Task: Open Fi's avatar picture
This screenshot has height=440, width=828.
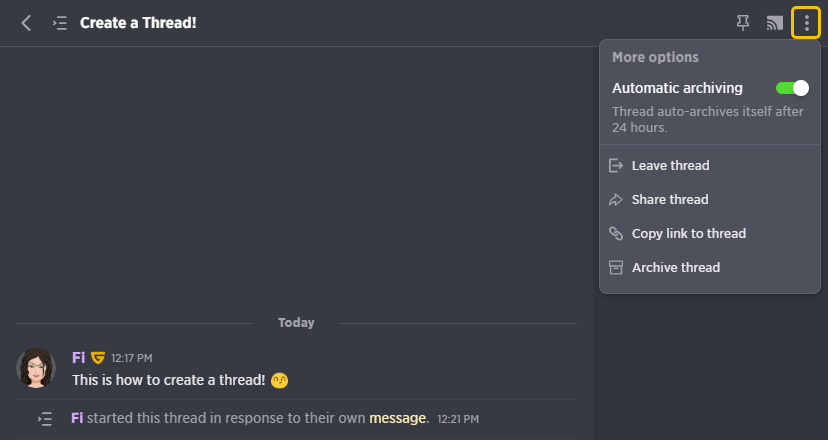Action: (36, 368)
